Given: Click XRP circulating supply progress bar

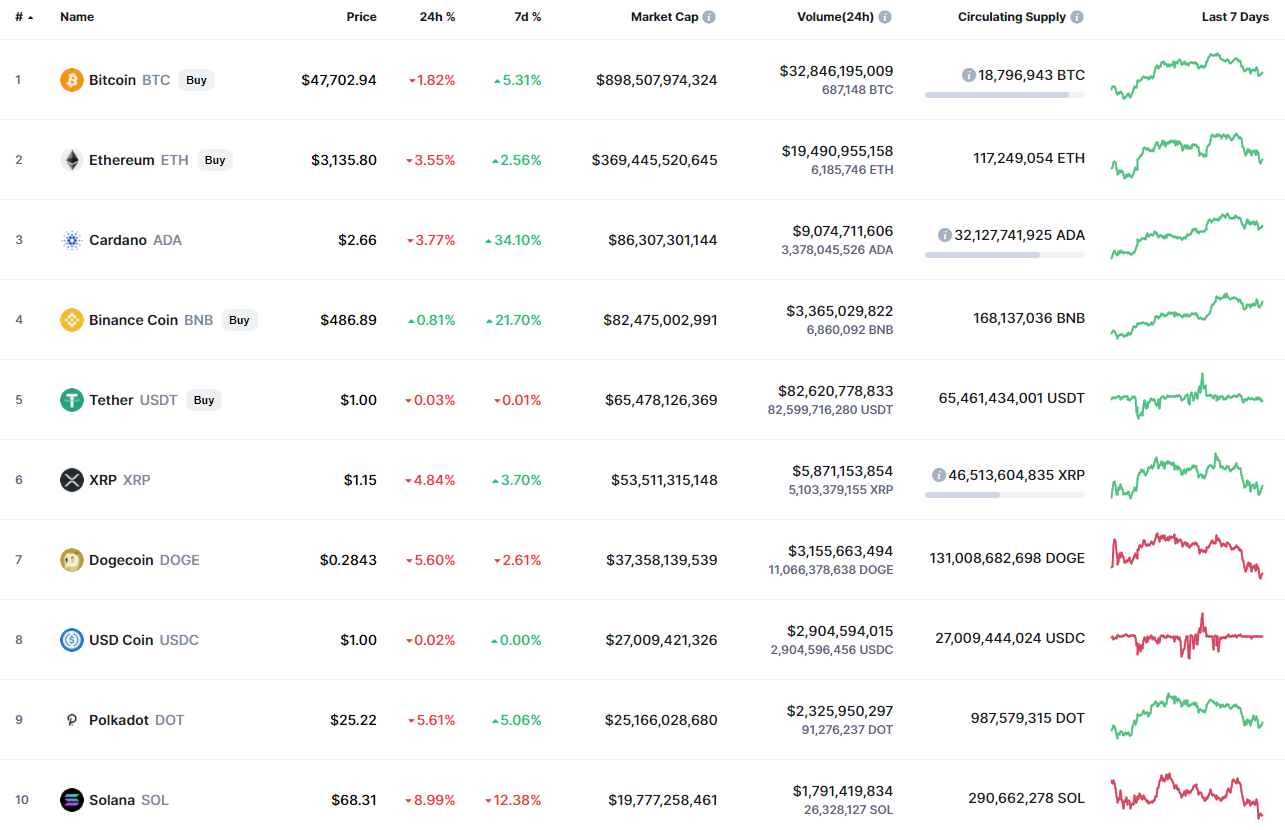Looking at the screenshot, I should 1005,495.
